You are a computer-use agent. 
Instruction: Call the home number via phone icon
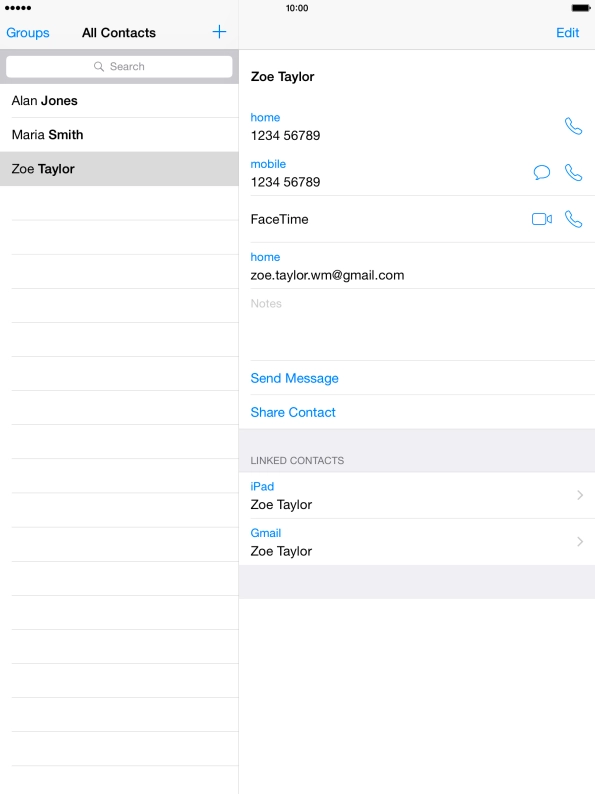point(573,126)
